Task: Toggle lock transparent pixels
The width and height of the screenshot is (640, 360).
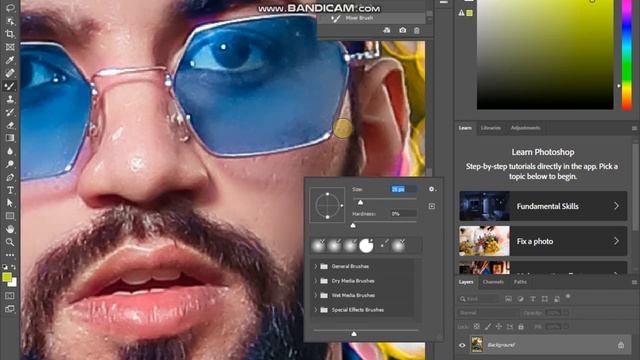Action: pyautogui.click(x=476, y=327)
